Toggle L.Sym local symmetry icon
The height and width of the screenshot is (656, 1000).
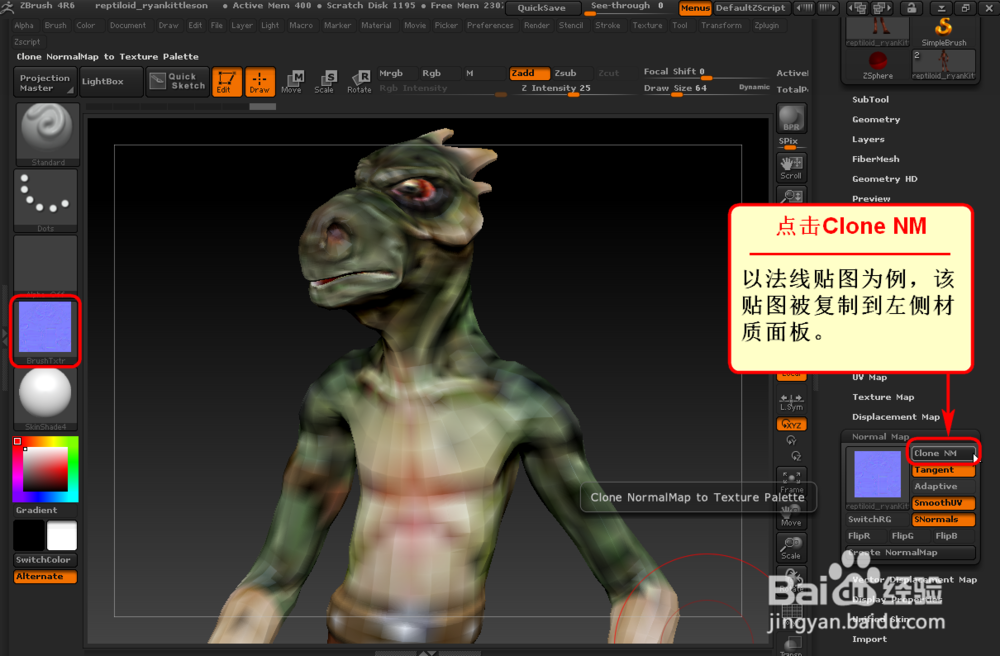(791, 401)
